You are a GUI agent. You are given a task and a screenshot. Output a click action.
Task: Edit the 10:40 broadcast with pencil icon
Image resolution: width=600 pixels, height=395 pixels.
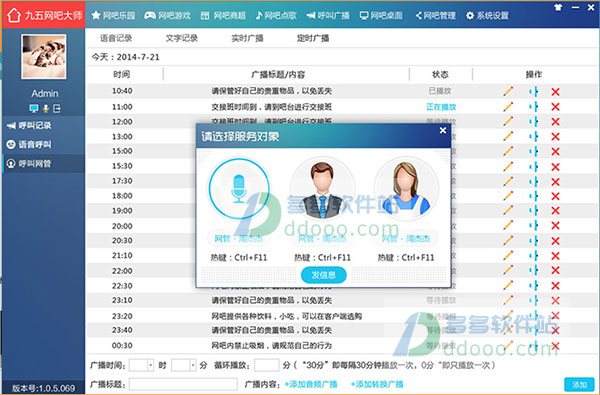(508, 91)
